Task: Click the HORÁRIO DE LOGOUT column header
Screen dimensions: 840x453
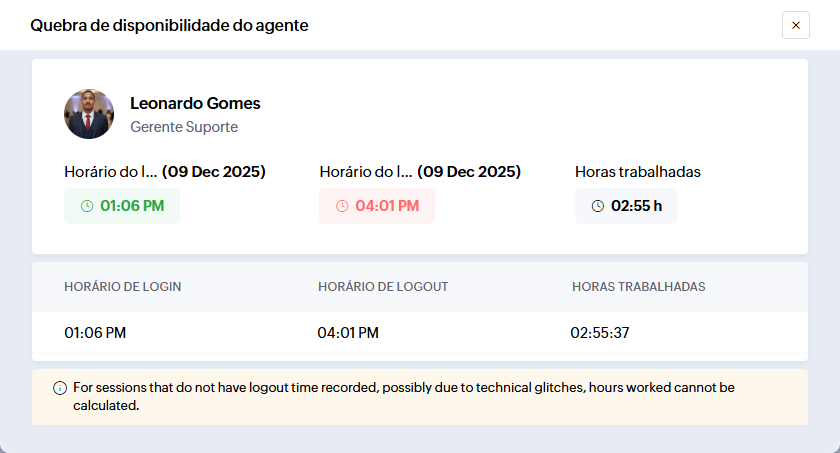Action: 383,287
